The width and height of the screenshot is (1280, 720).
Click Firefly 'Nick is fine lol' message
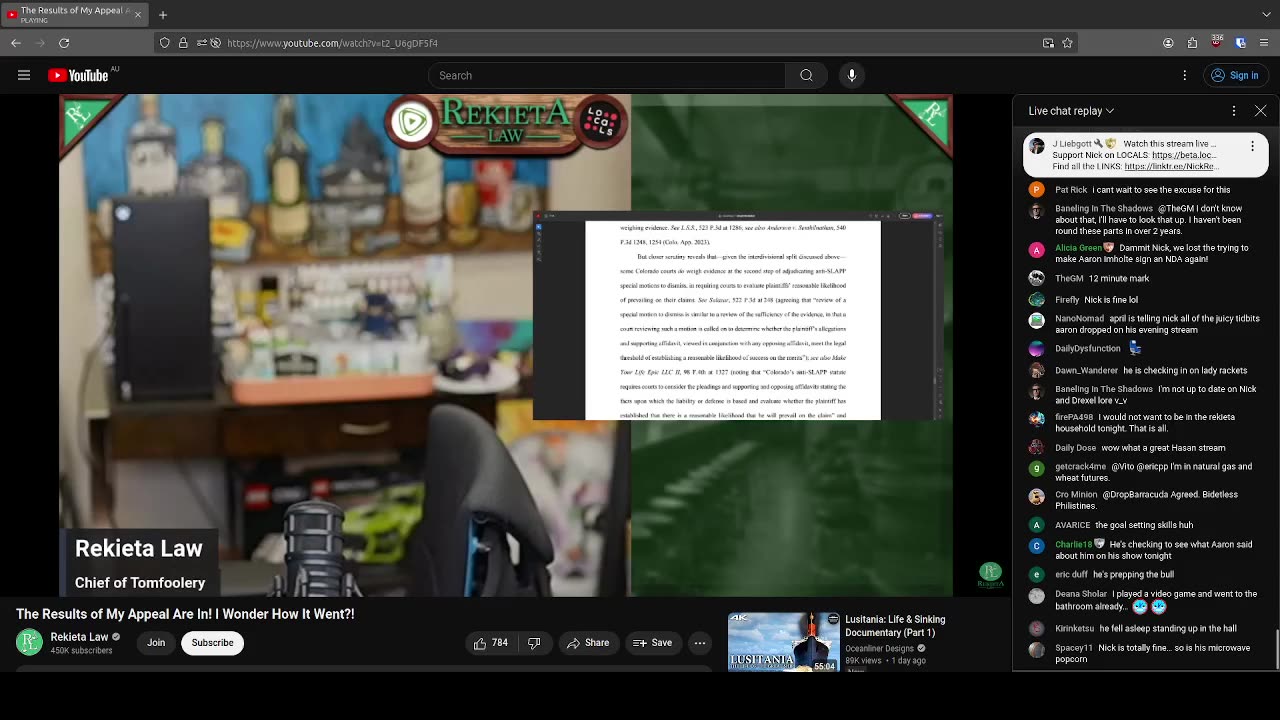coord(1144,299)
